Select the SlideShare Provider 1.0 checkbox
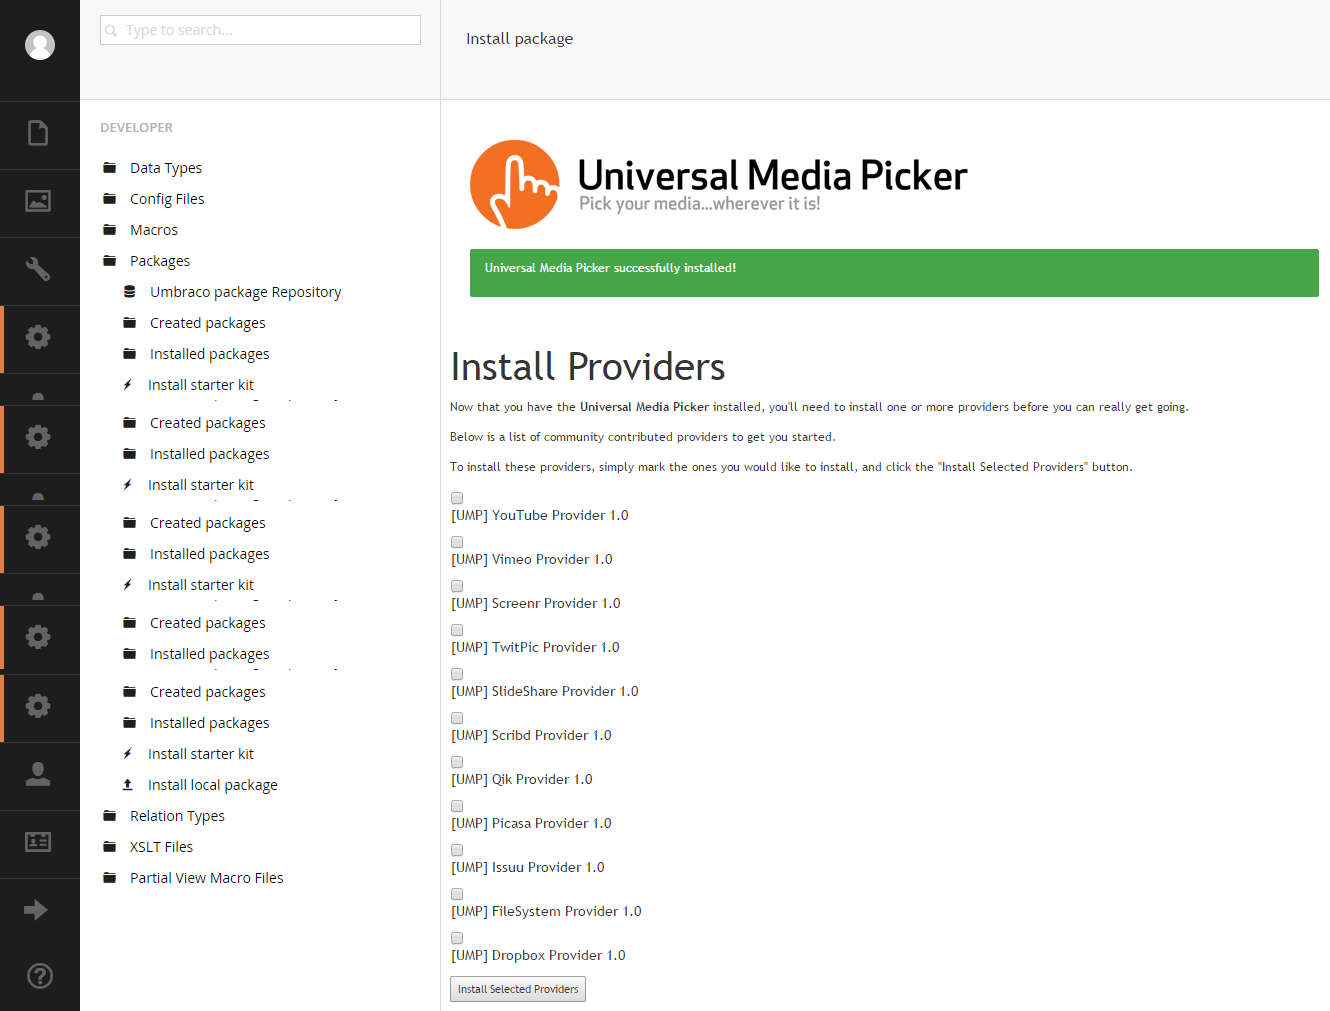This screenshot has width=1330, height=1011. [x=457, y=674]
